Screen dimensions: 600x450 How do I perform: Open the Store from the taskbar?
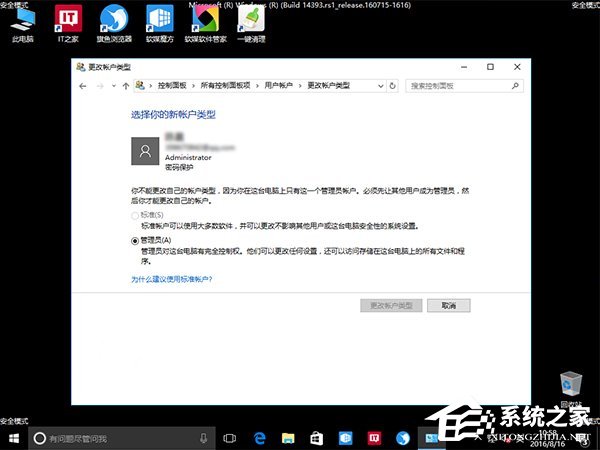tap(316, 438)
